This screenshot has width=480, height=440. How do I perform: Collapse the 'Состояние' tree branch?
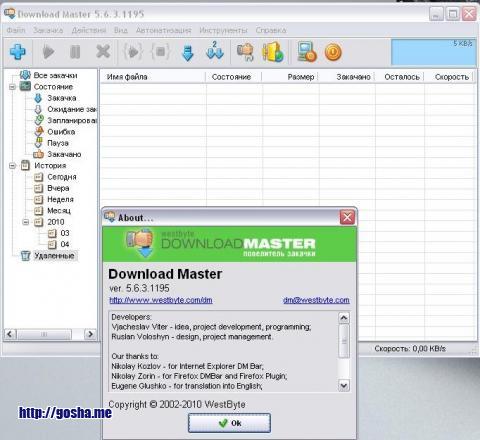pos(13,87)
